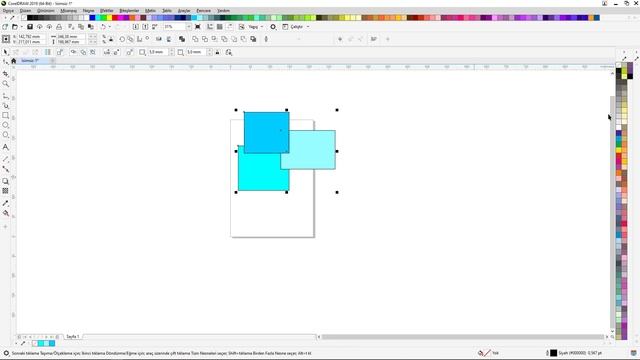Pick the blue swatch in top palette

[92, 18]
